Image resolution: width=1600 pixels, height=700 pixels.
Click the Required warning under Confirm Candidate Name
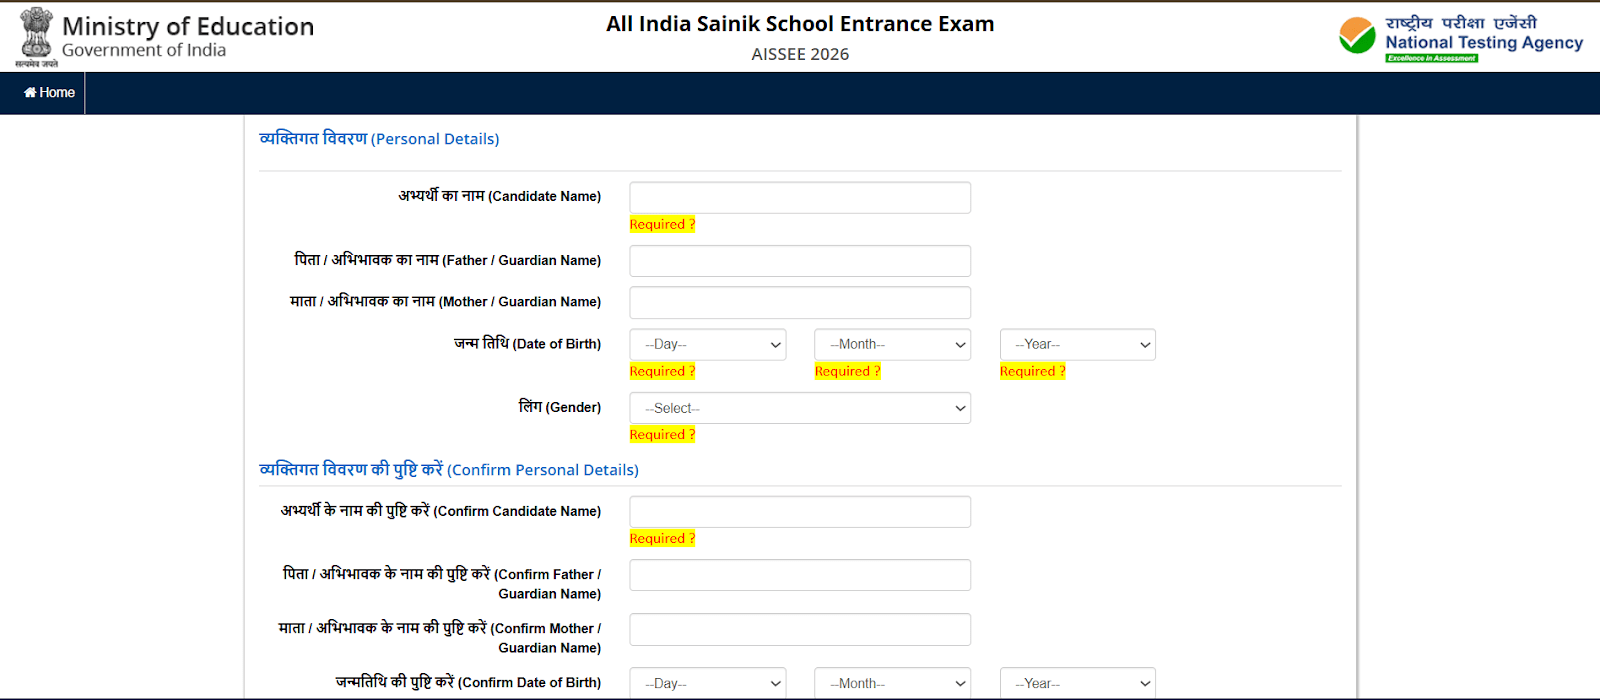662,539
